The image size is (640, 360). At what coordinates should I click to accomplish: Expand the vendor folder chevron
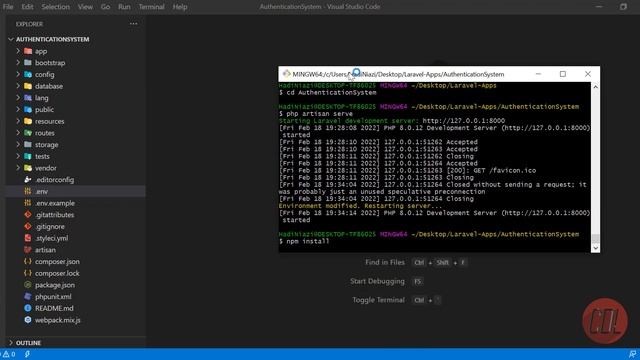[x=18, y=168]
